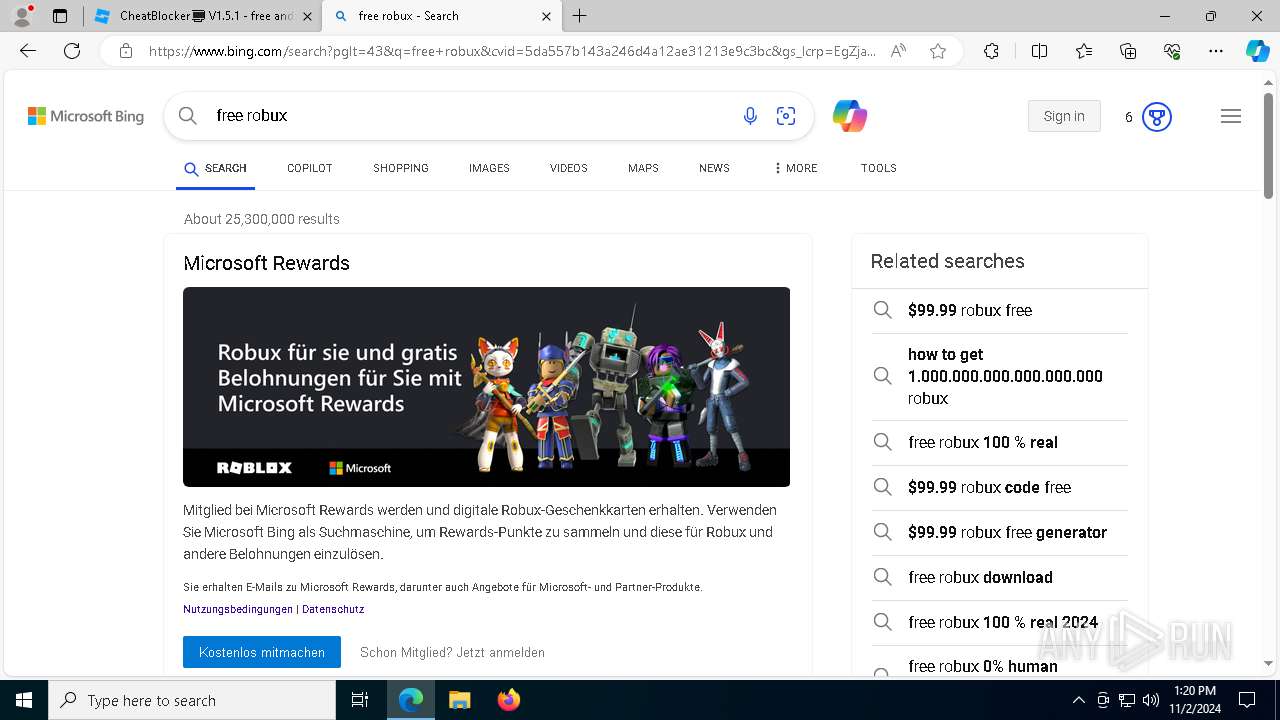Add this page to favorites star

pos(938,51)
